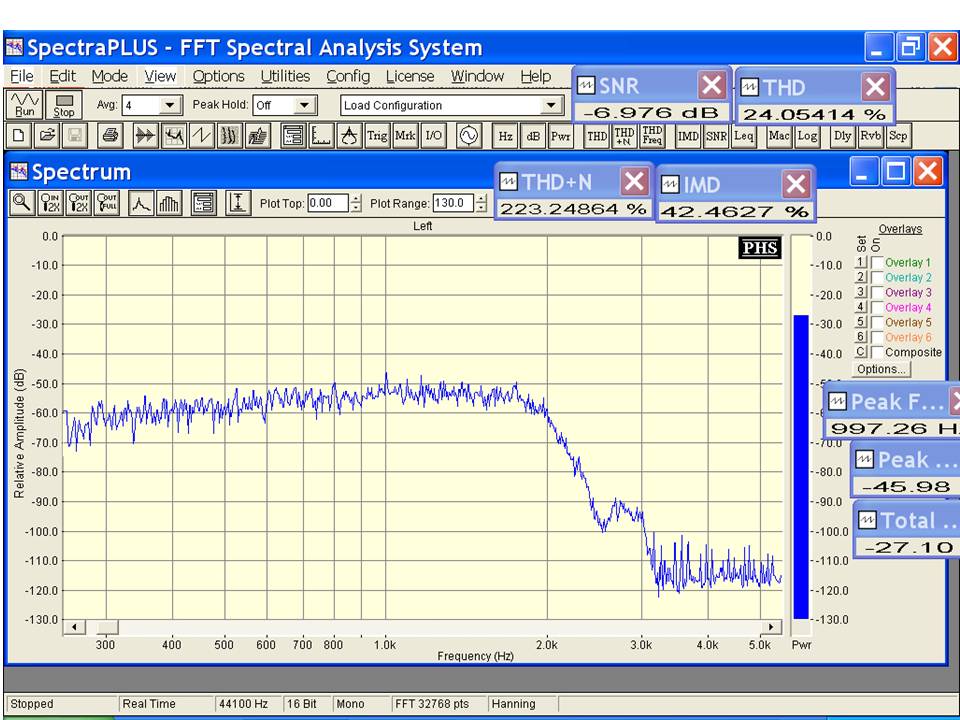Open the Time Series view icon

coord(146,135)
